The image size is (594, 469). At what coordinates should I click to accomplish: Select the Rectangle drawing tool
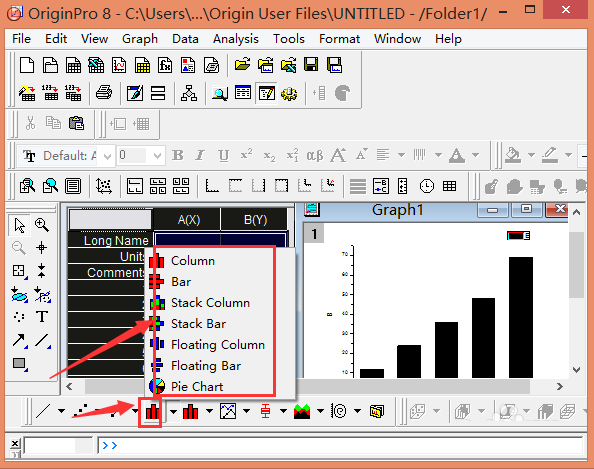19,364
